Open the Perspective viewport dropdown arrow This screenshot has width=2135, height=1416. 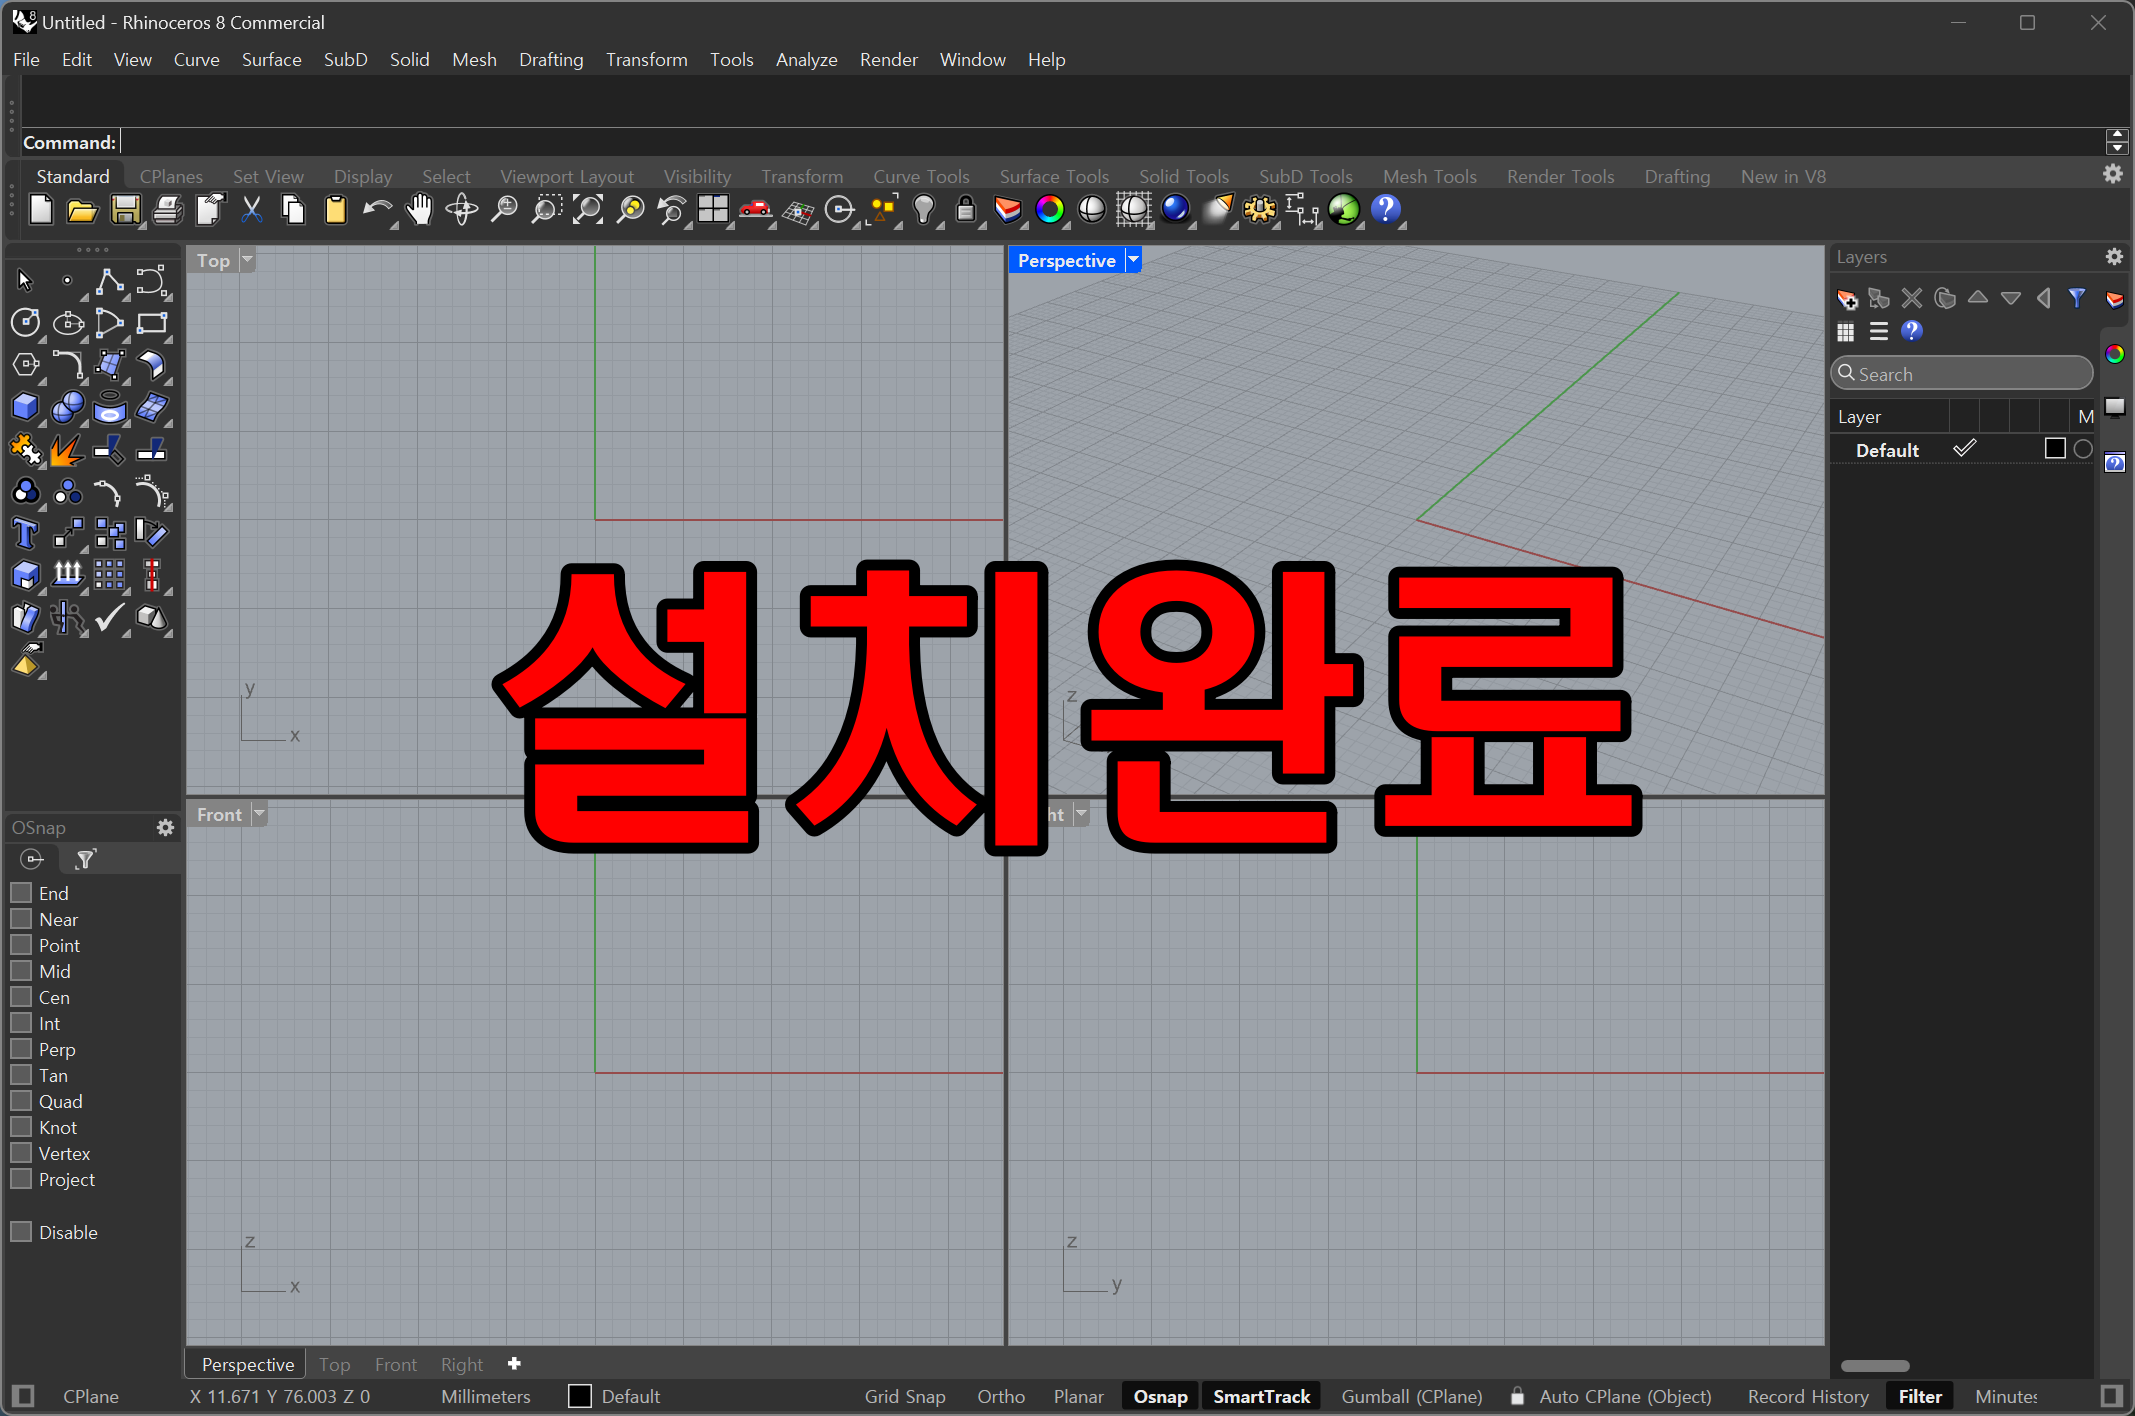coord(1133,260)
